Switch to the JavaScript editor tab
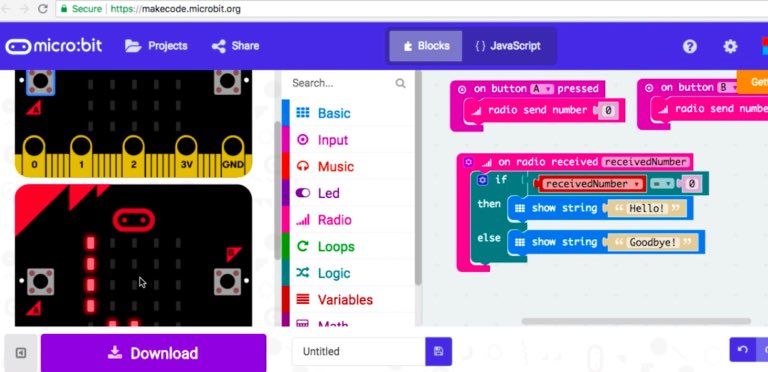The height and width of the screenshot is (372, 768). (508, 46)
